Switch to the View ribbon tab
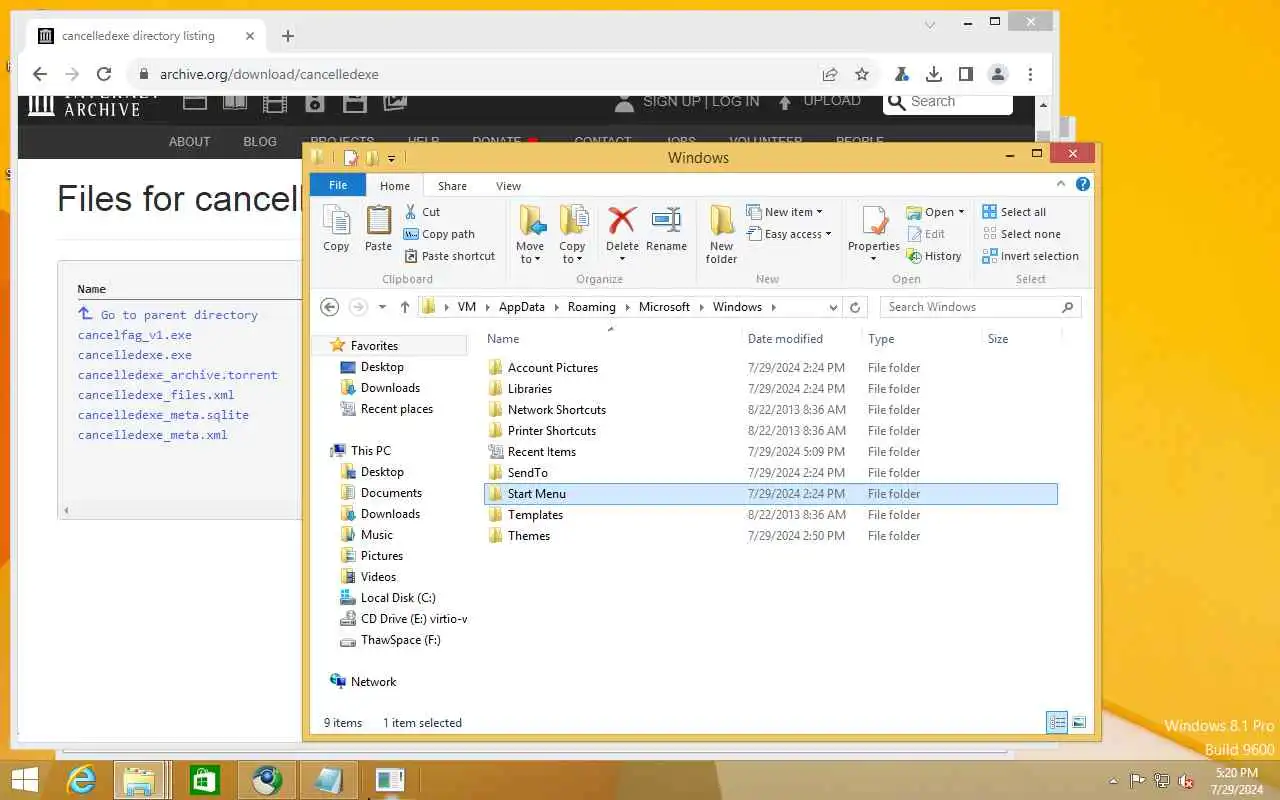Screen dimensions: 1280x800 point(508,186)
